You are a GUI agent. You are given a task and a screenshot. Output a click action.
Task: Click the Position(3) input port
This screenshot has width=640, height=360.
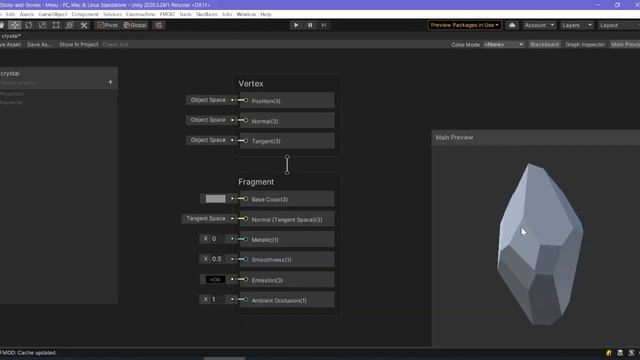(246, 100)
